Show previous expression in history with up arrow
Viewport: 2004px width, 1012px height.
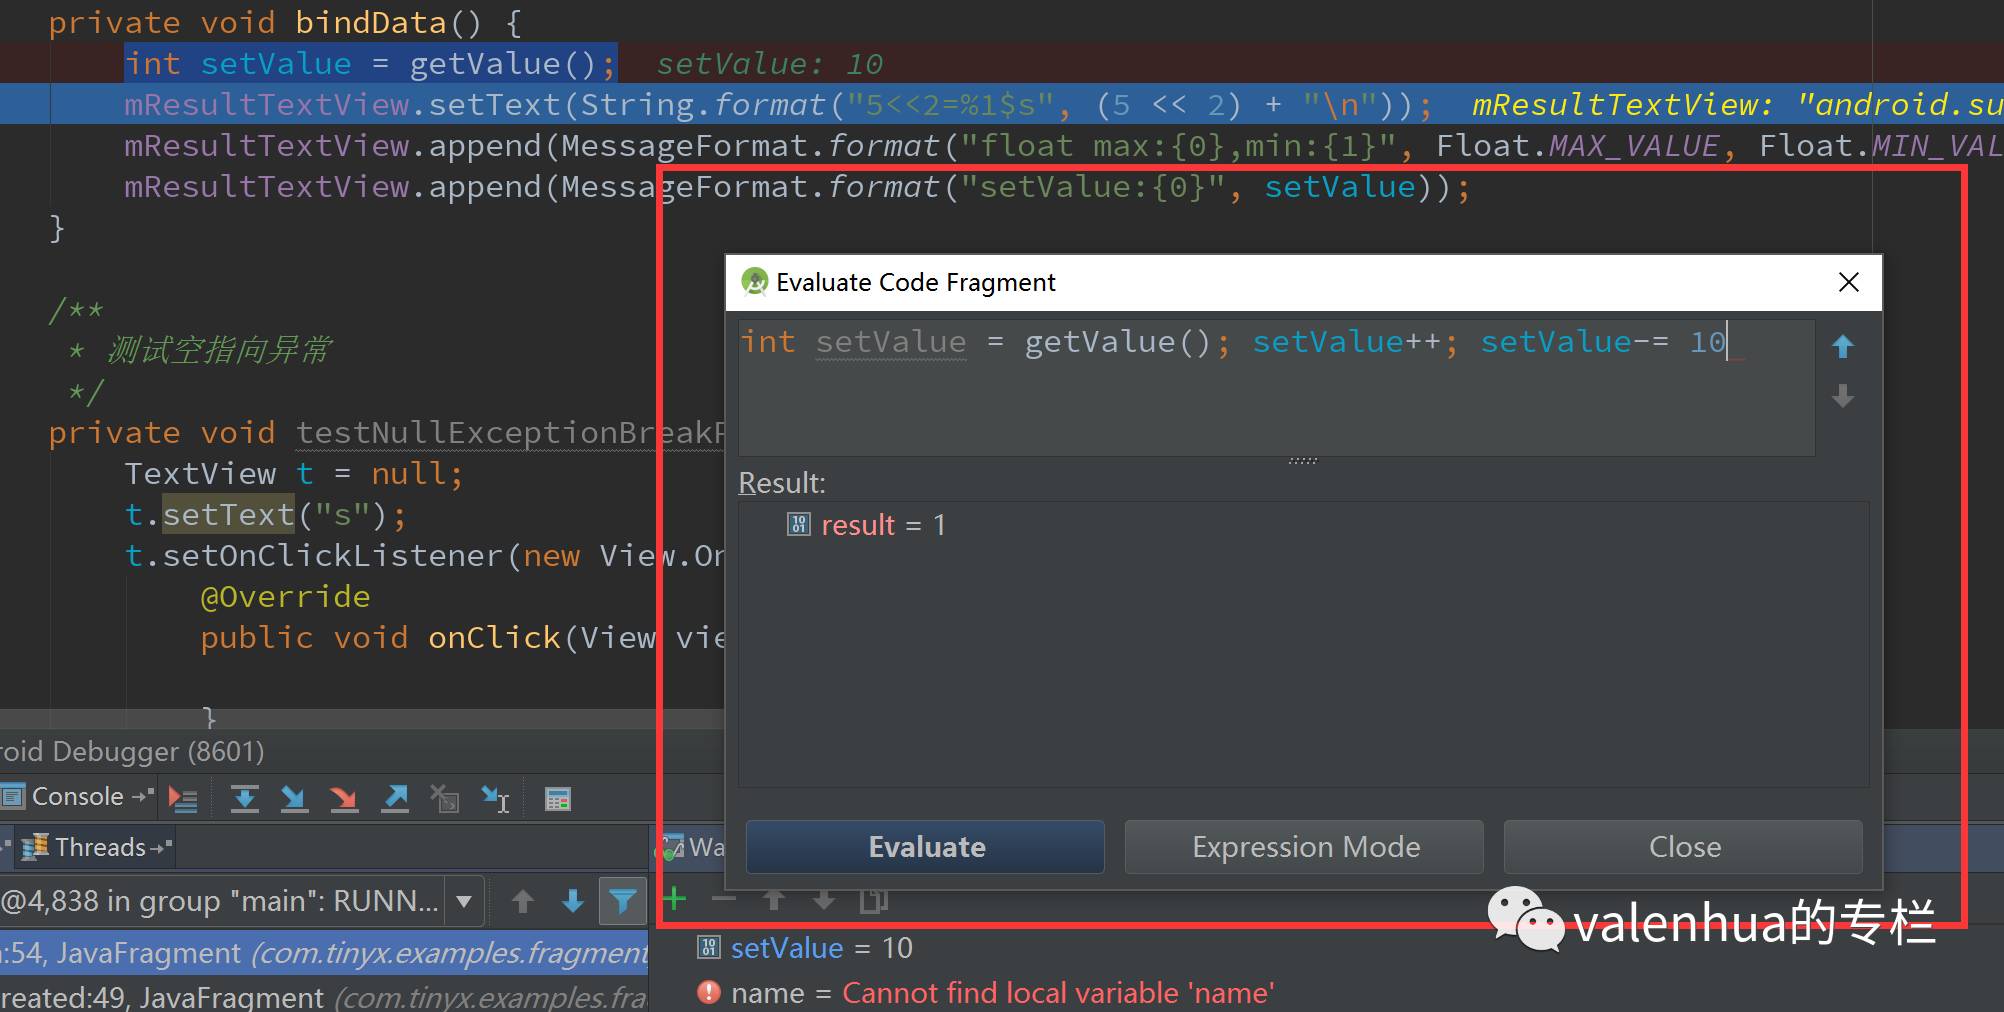(1842, 346)
